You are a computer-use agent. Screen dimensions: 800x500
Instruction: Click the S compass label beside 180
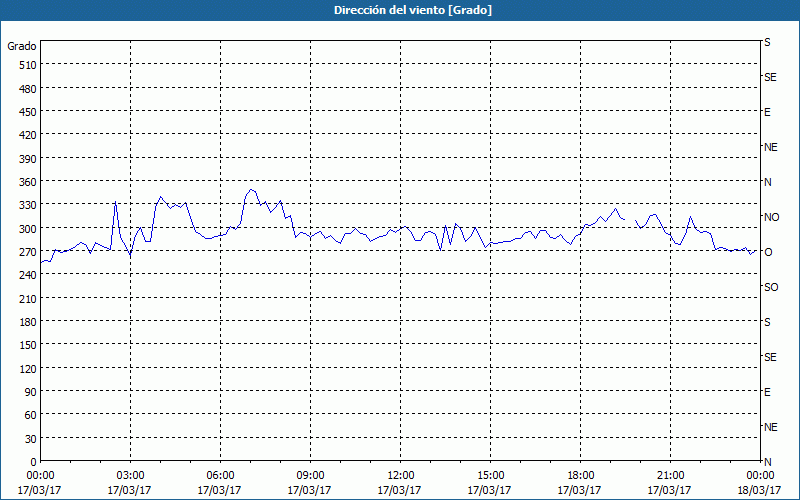tap(767, 322)
